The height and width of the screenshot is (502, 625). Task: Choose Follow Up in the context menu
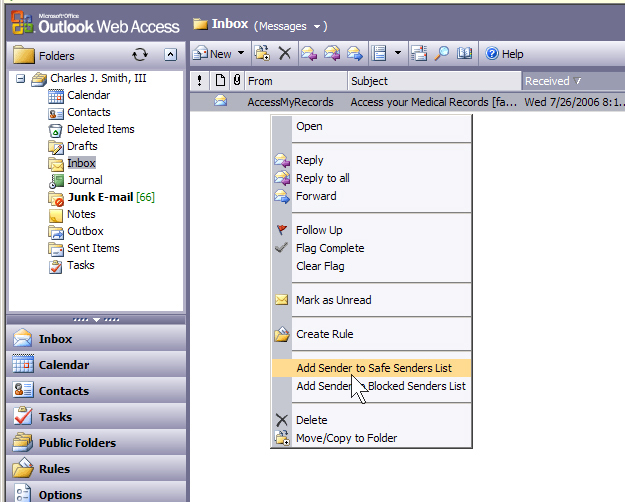[371, 230]
